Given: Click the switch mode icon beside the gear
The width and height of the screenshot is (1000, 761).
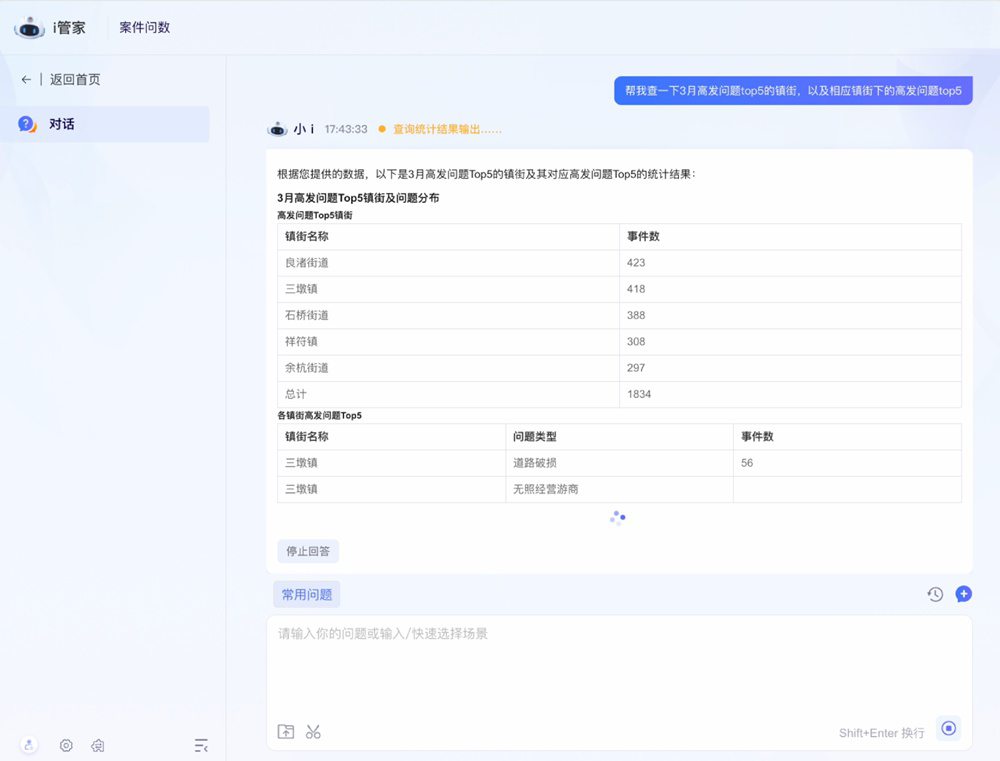Looking at the screenshot, I should 98,745.
